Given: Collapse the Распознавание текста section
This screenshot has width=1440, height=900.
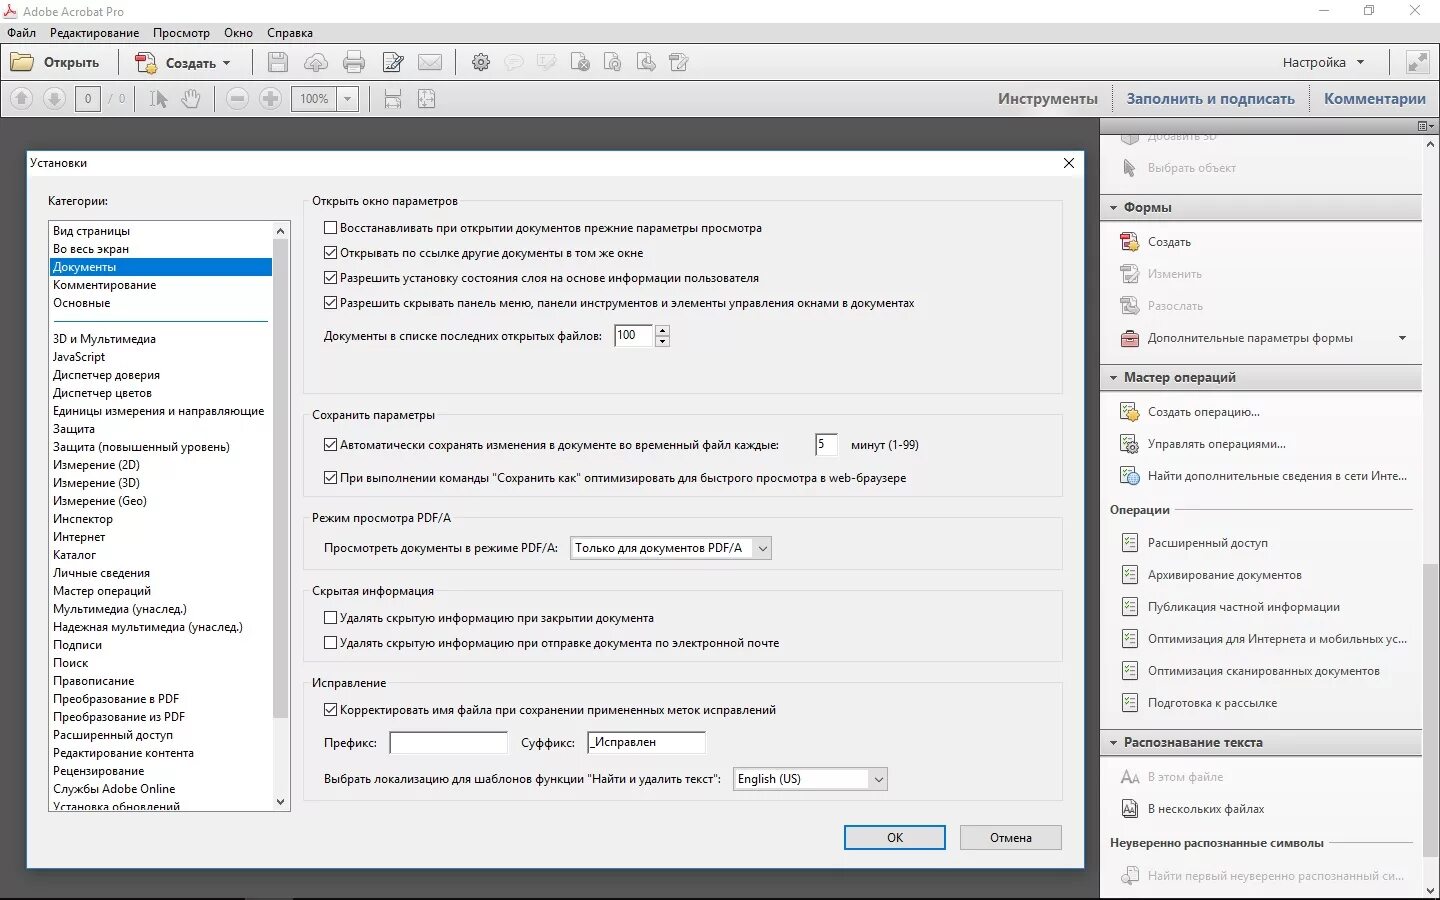Looking at the screenshot, I should pos(1113,742).
